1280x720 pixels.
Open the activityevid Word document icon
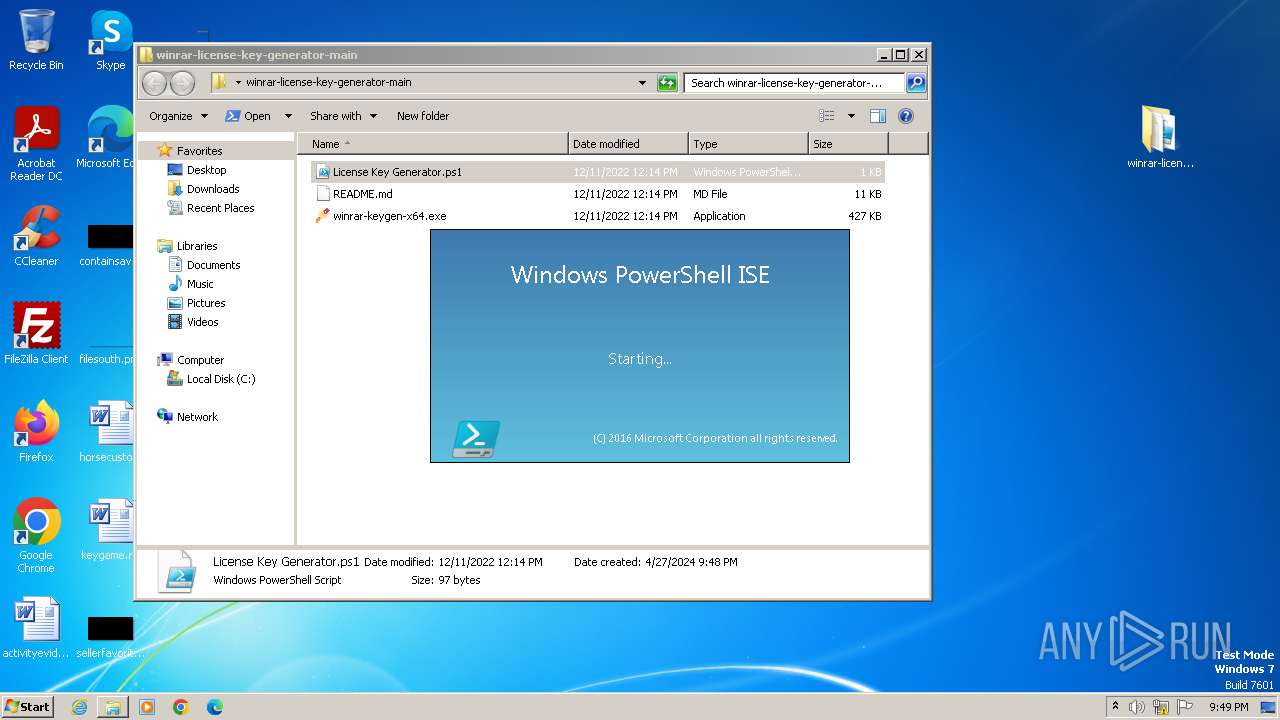click(36, 628)
